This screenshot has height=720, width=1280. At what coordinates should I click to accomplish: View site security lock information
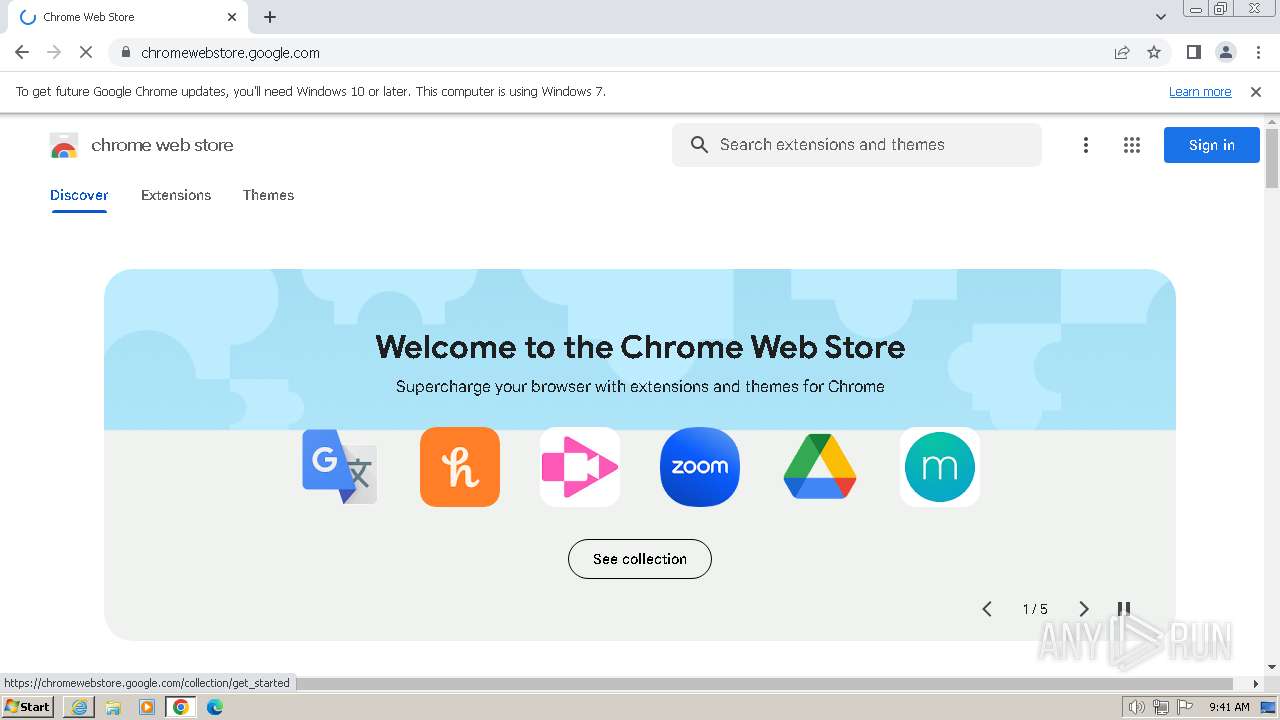125,52
